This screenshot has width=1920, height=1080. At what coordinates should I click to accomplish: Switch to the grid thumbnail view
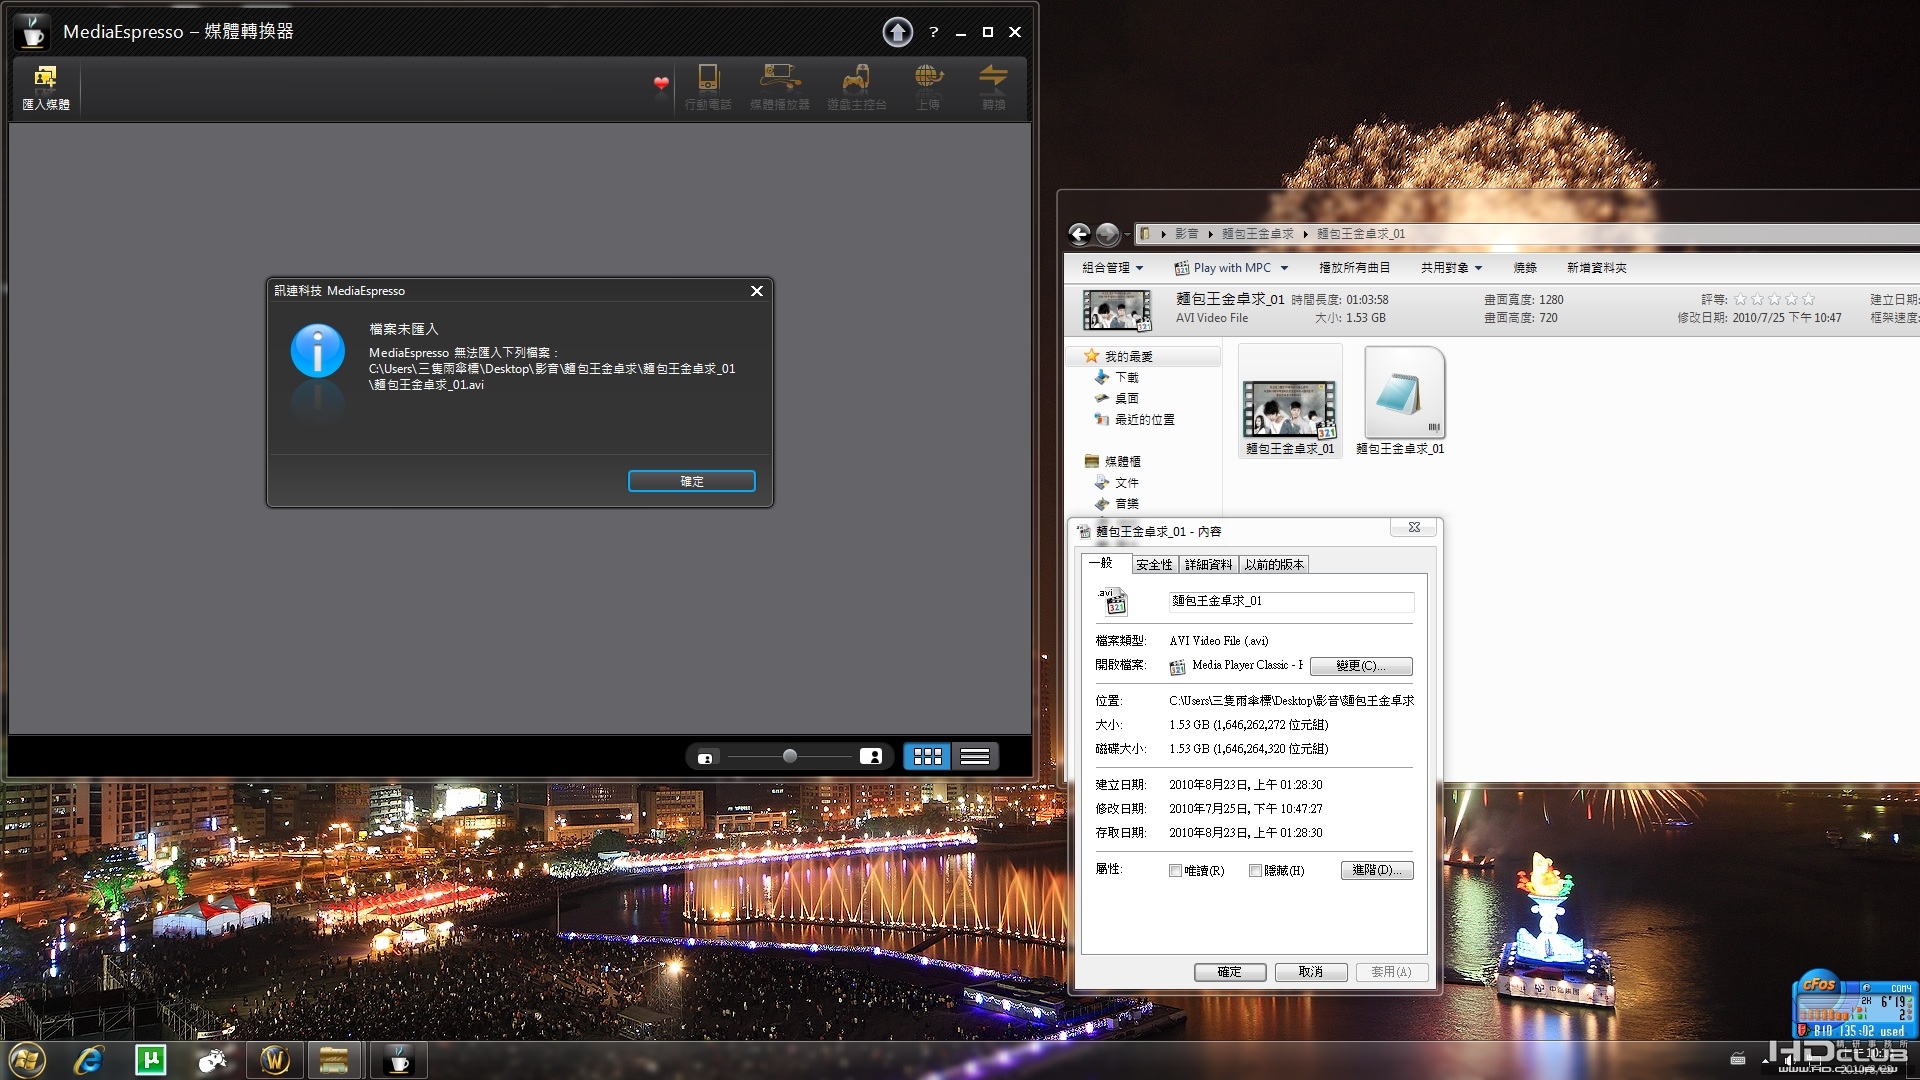pyautogui.click(x=927, y=757)
